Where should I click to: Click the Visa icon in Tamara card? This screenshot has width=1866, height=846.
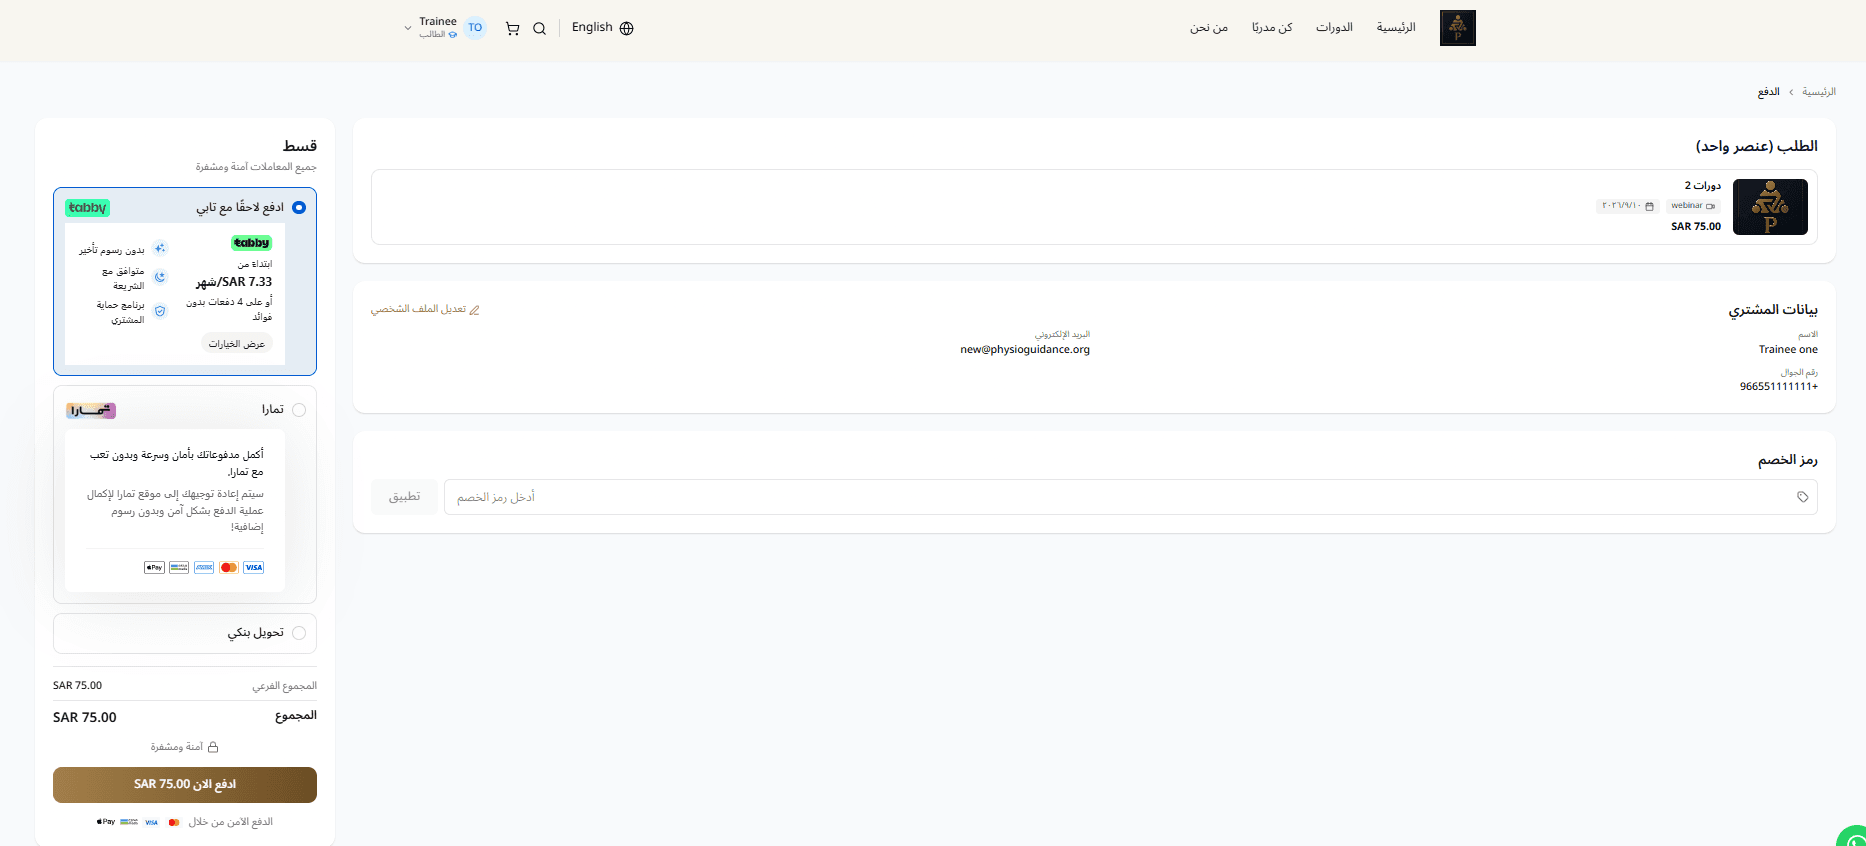point(254,568)
